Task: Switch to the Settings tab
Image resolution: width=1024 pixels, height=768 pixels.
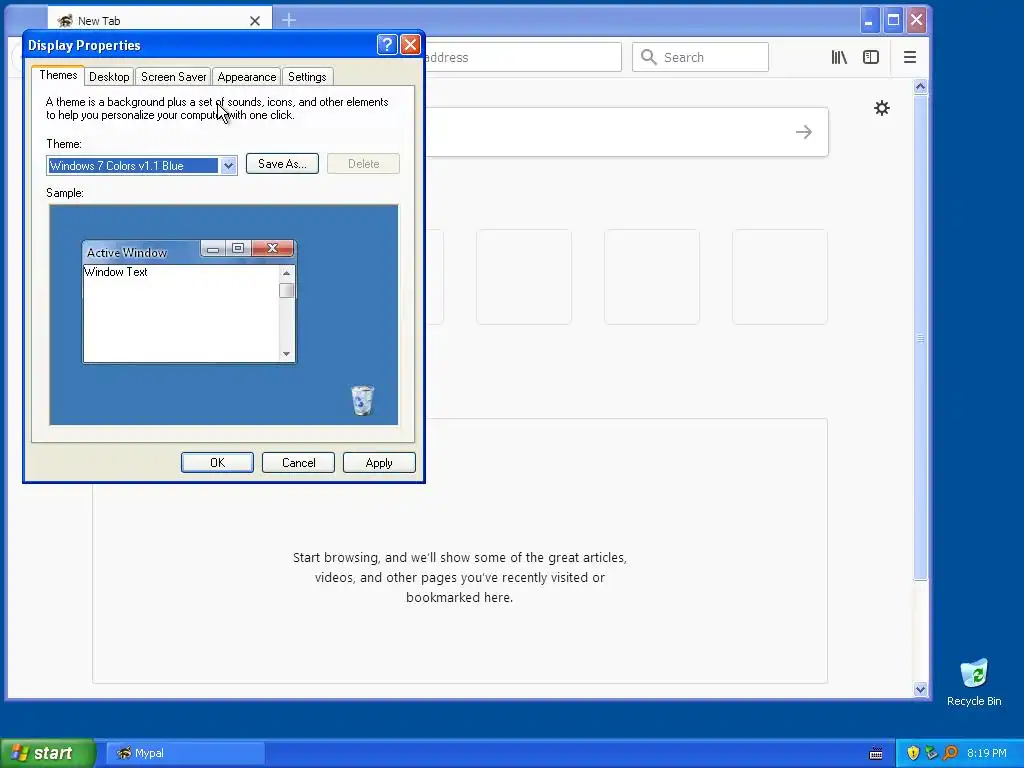Action: pyautogui.click(x=307, y=76)
